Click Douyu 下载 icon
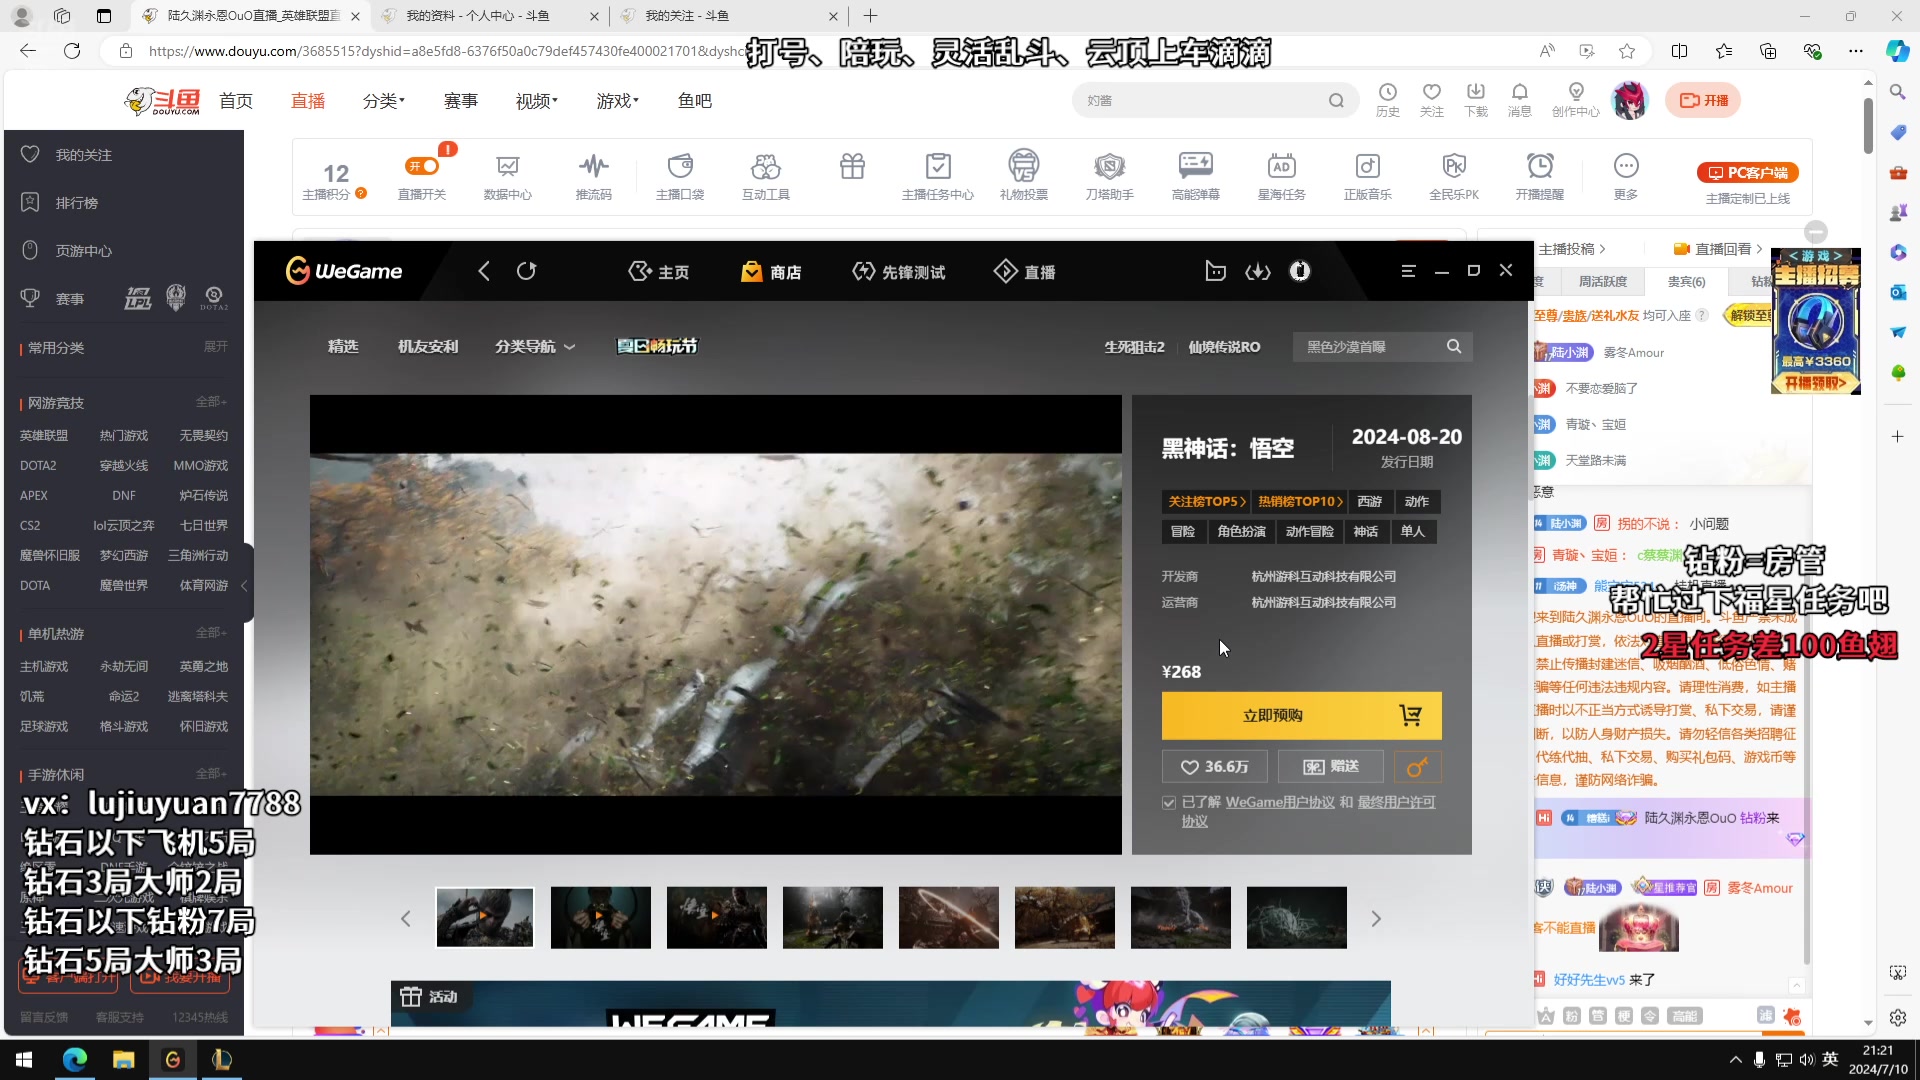 (x=1476, y=100)
